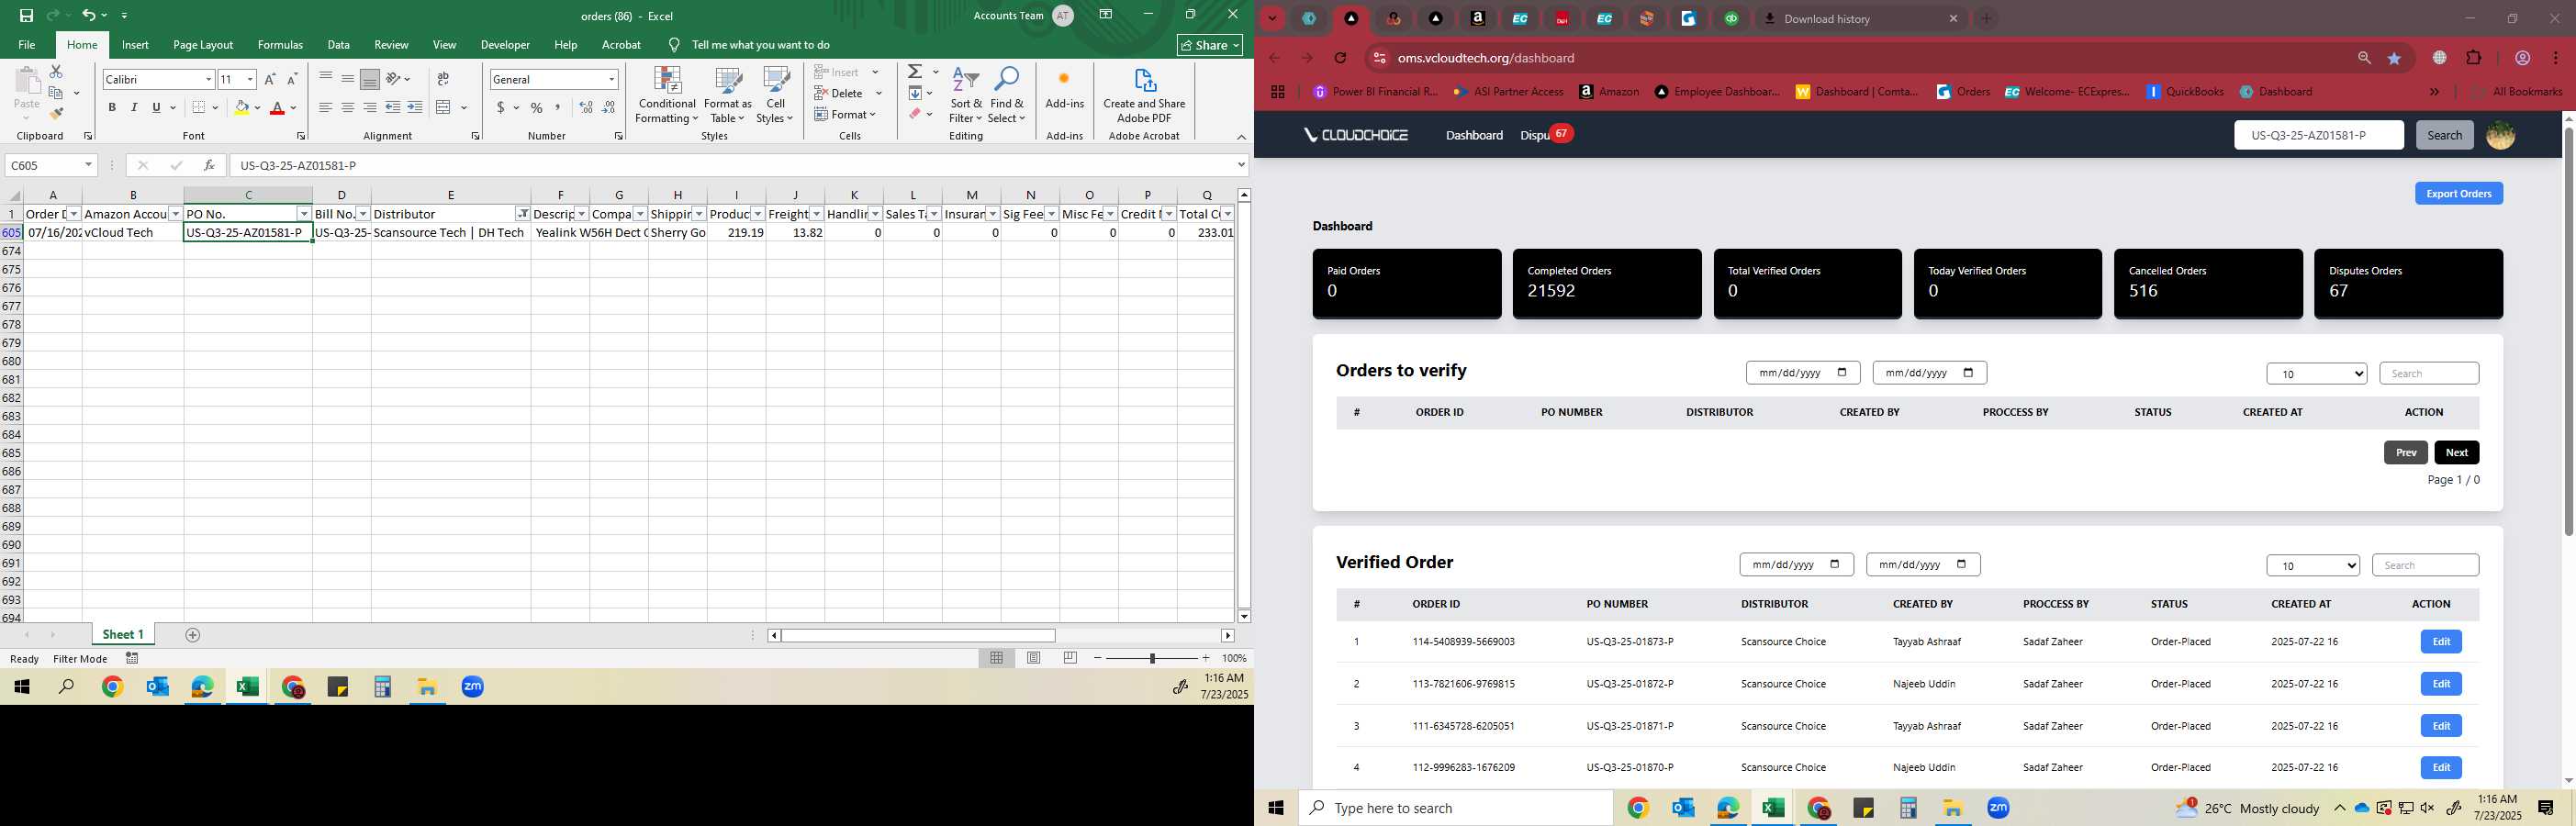Open Windows Start button on right taskbar

1276,808
